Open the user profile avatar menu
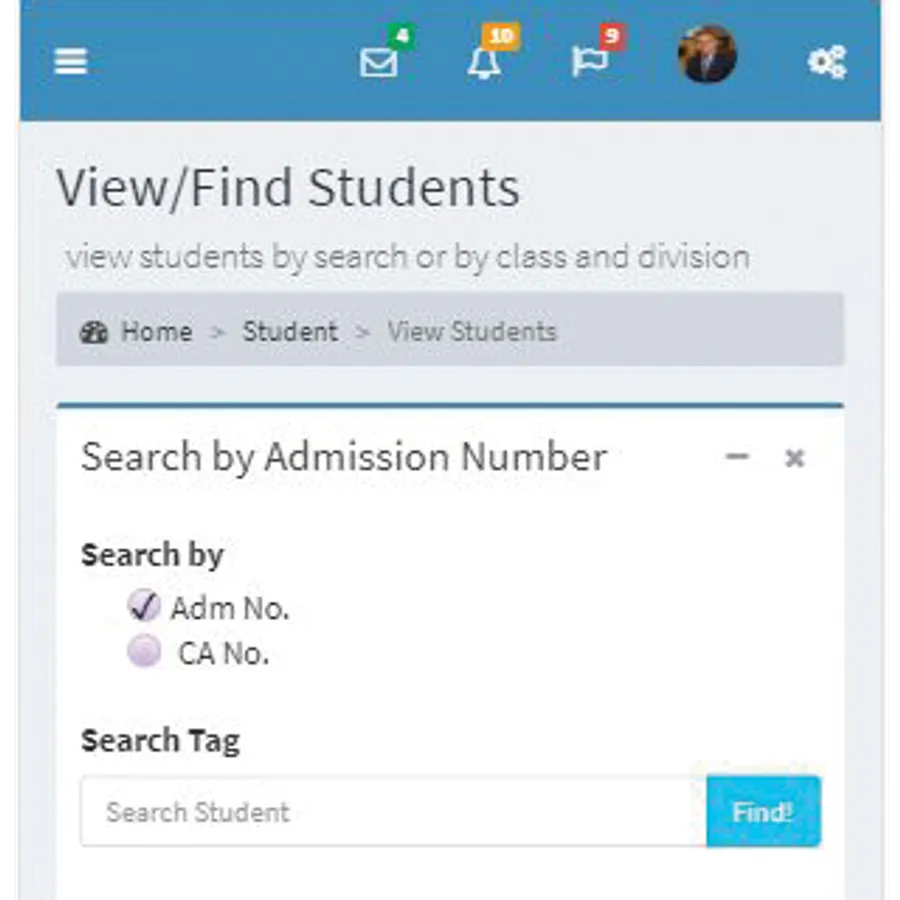The width and height of the screenshot is (900, 900). [x=707, y=55]
